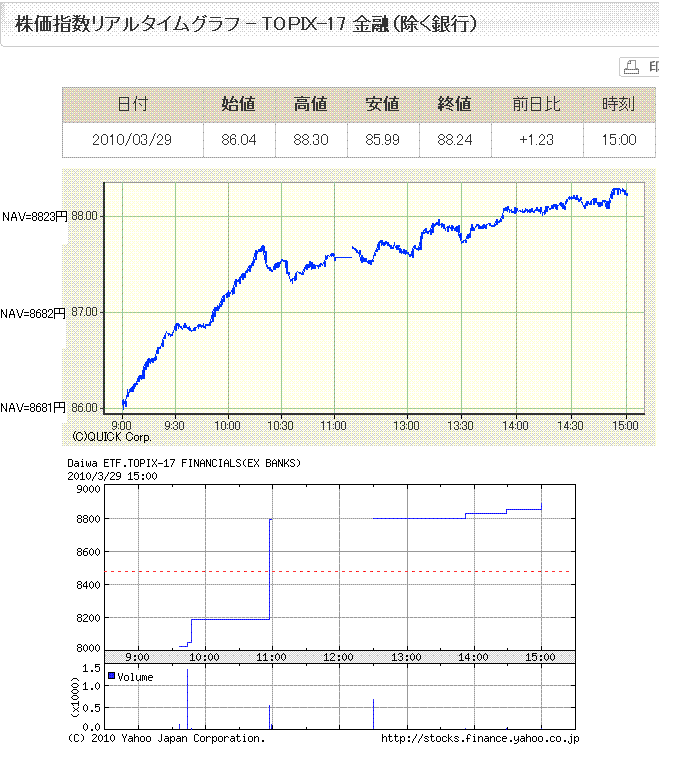The width and height of the screenshot is (673, 757).
Task: Click the page title TOPIX-17 金融(除く銀行)
Action: [246, 23]
